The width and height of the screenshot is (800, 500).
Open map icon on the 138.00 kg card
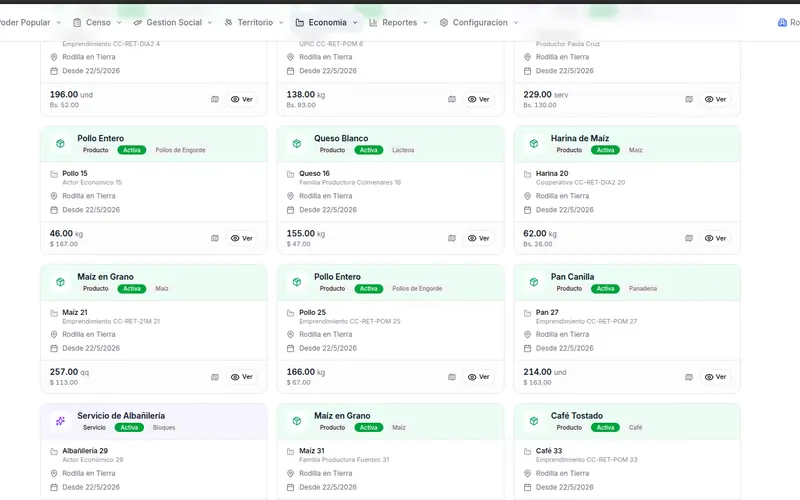pyautogui.click(x=452, y=99)
